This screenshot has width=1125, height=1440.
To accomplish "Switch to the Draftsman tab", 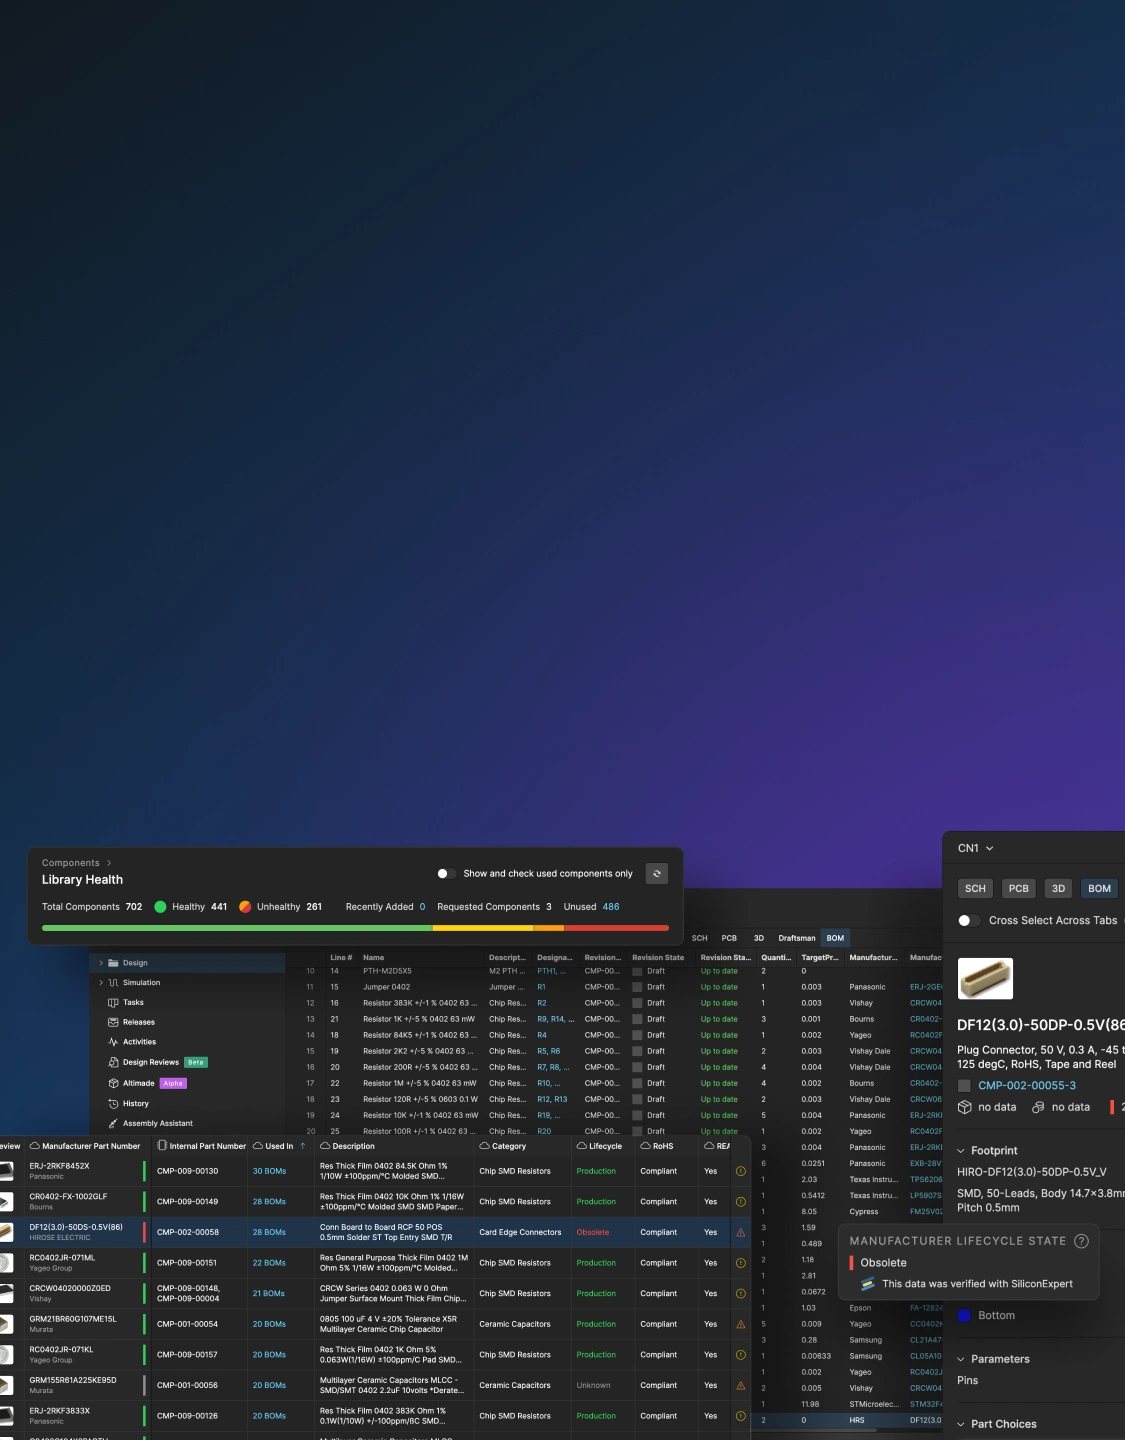I will click(x=796, y=938).
